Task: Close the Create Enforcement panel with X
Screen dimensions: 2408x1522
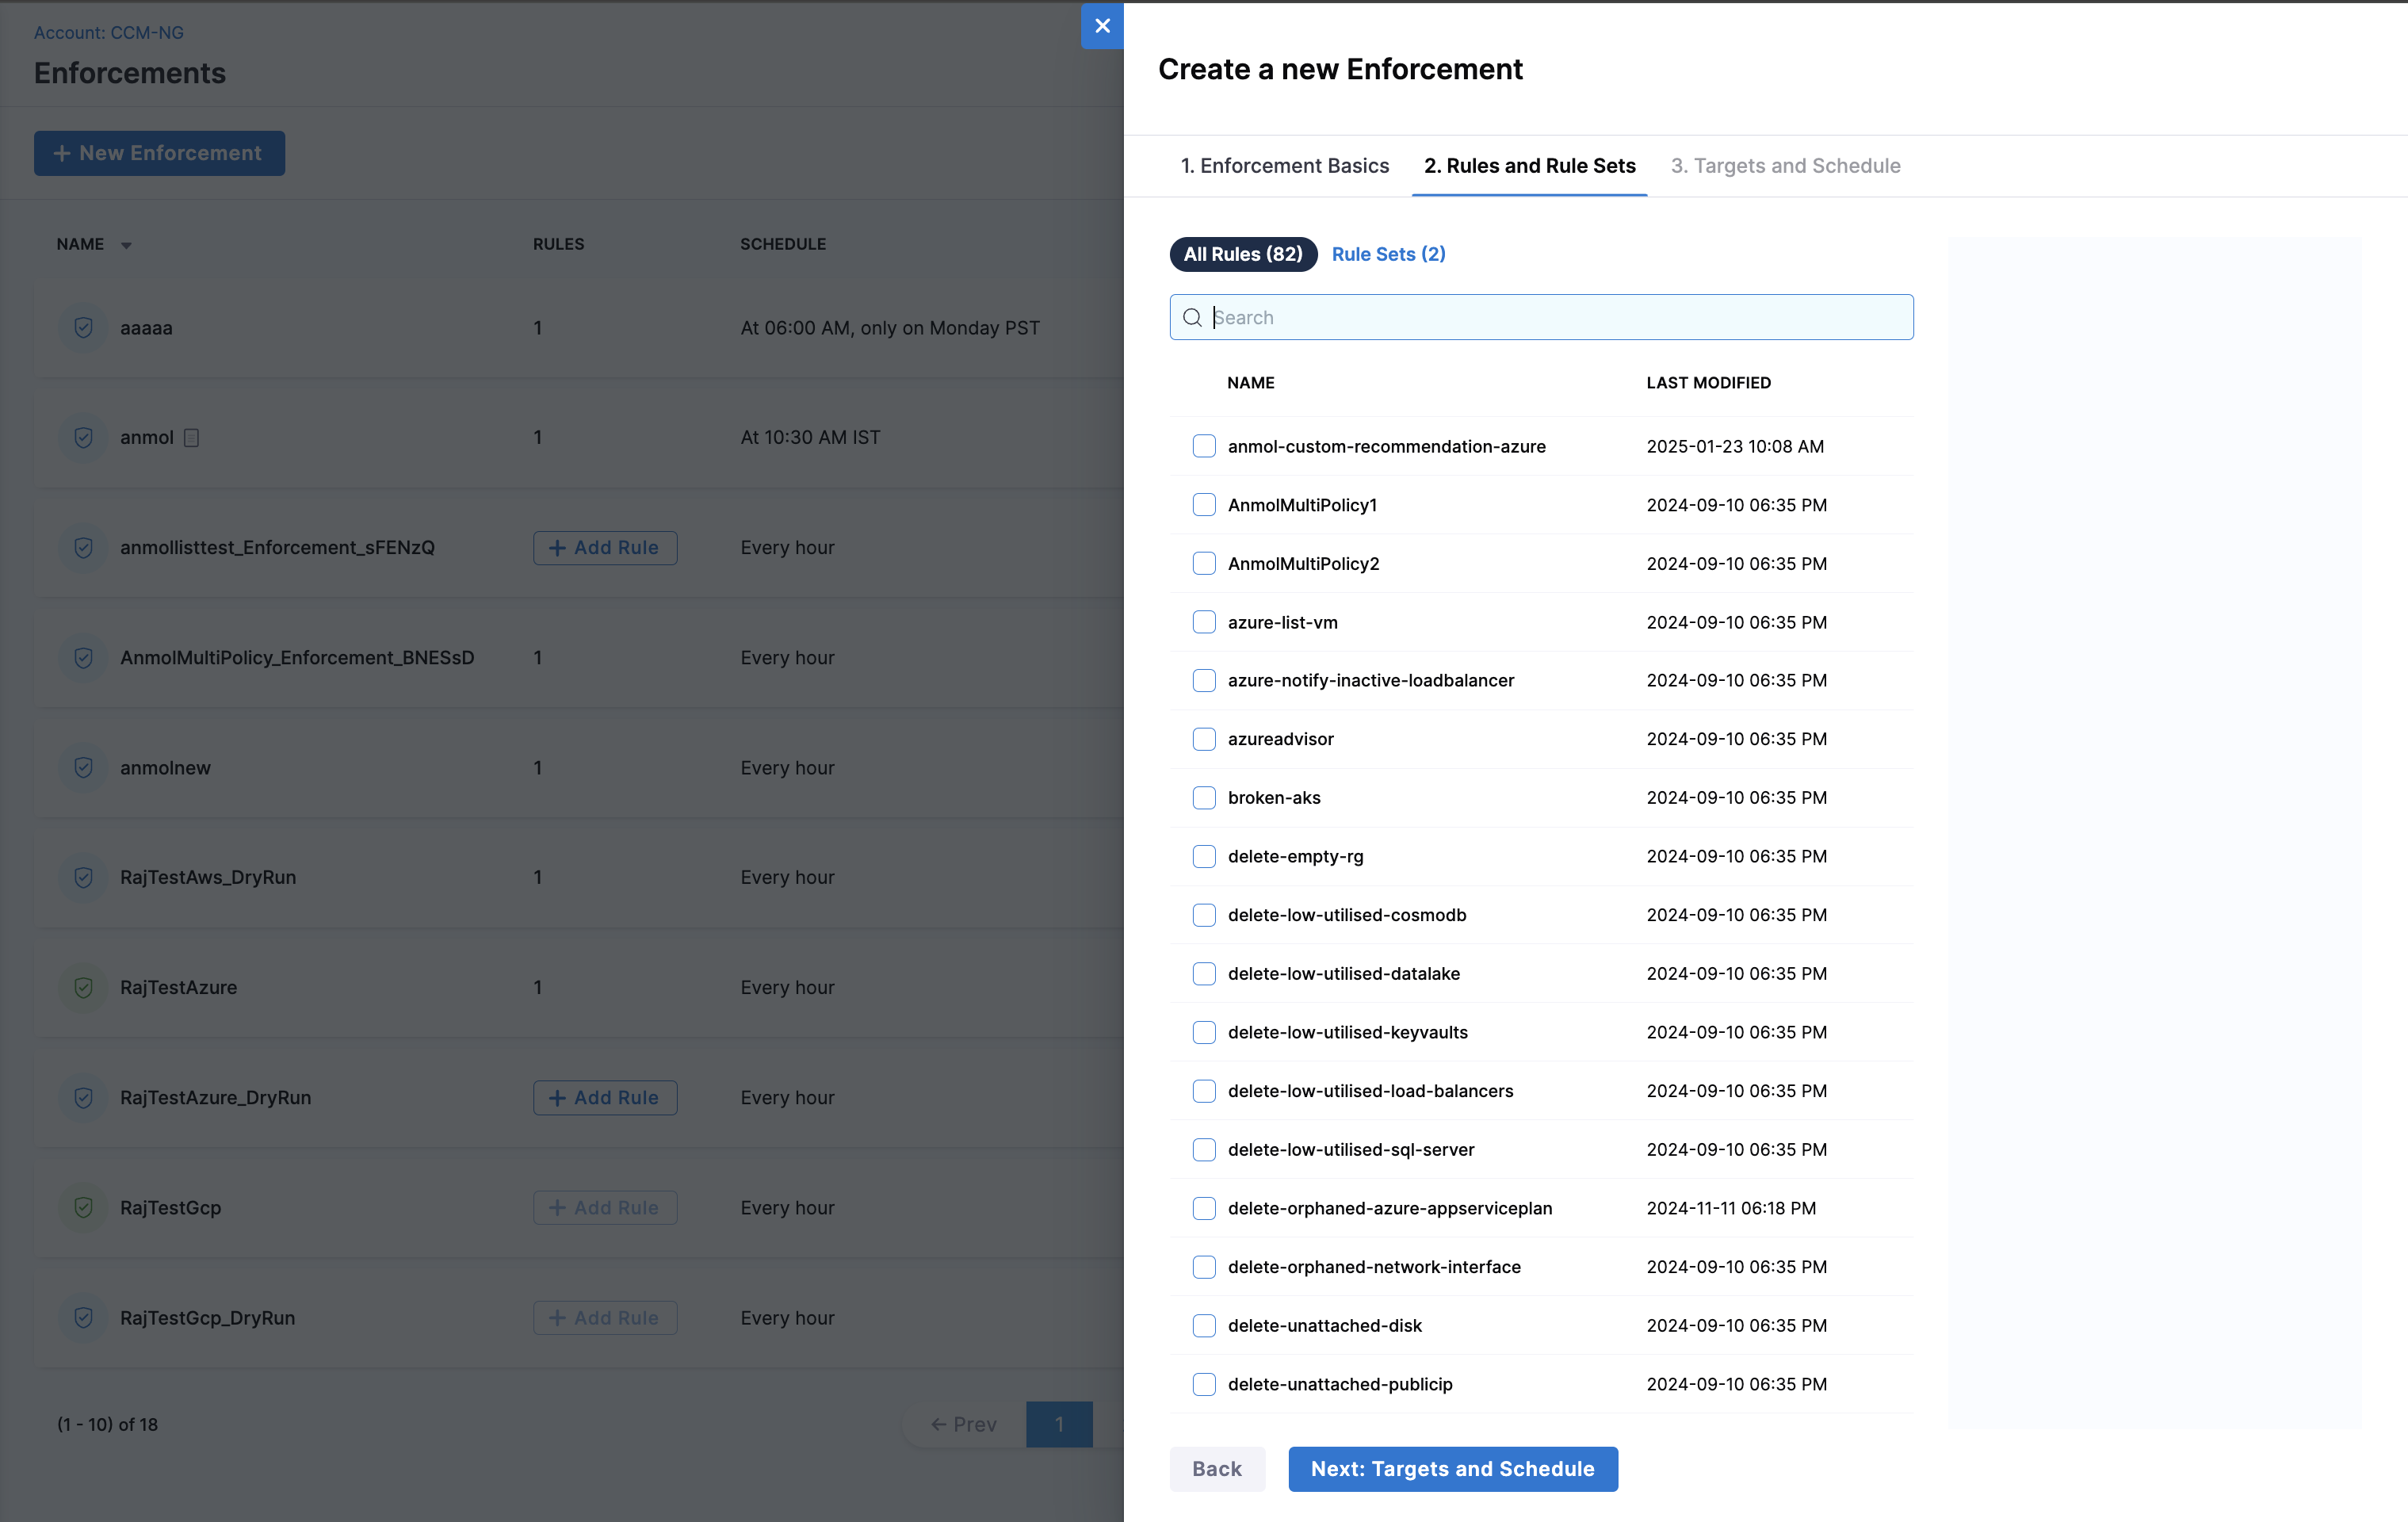Action: [1102, 26]
